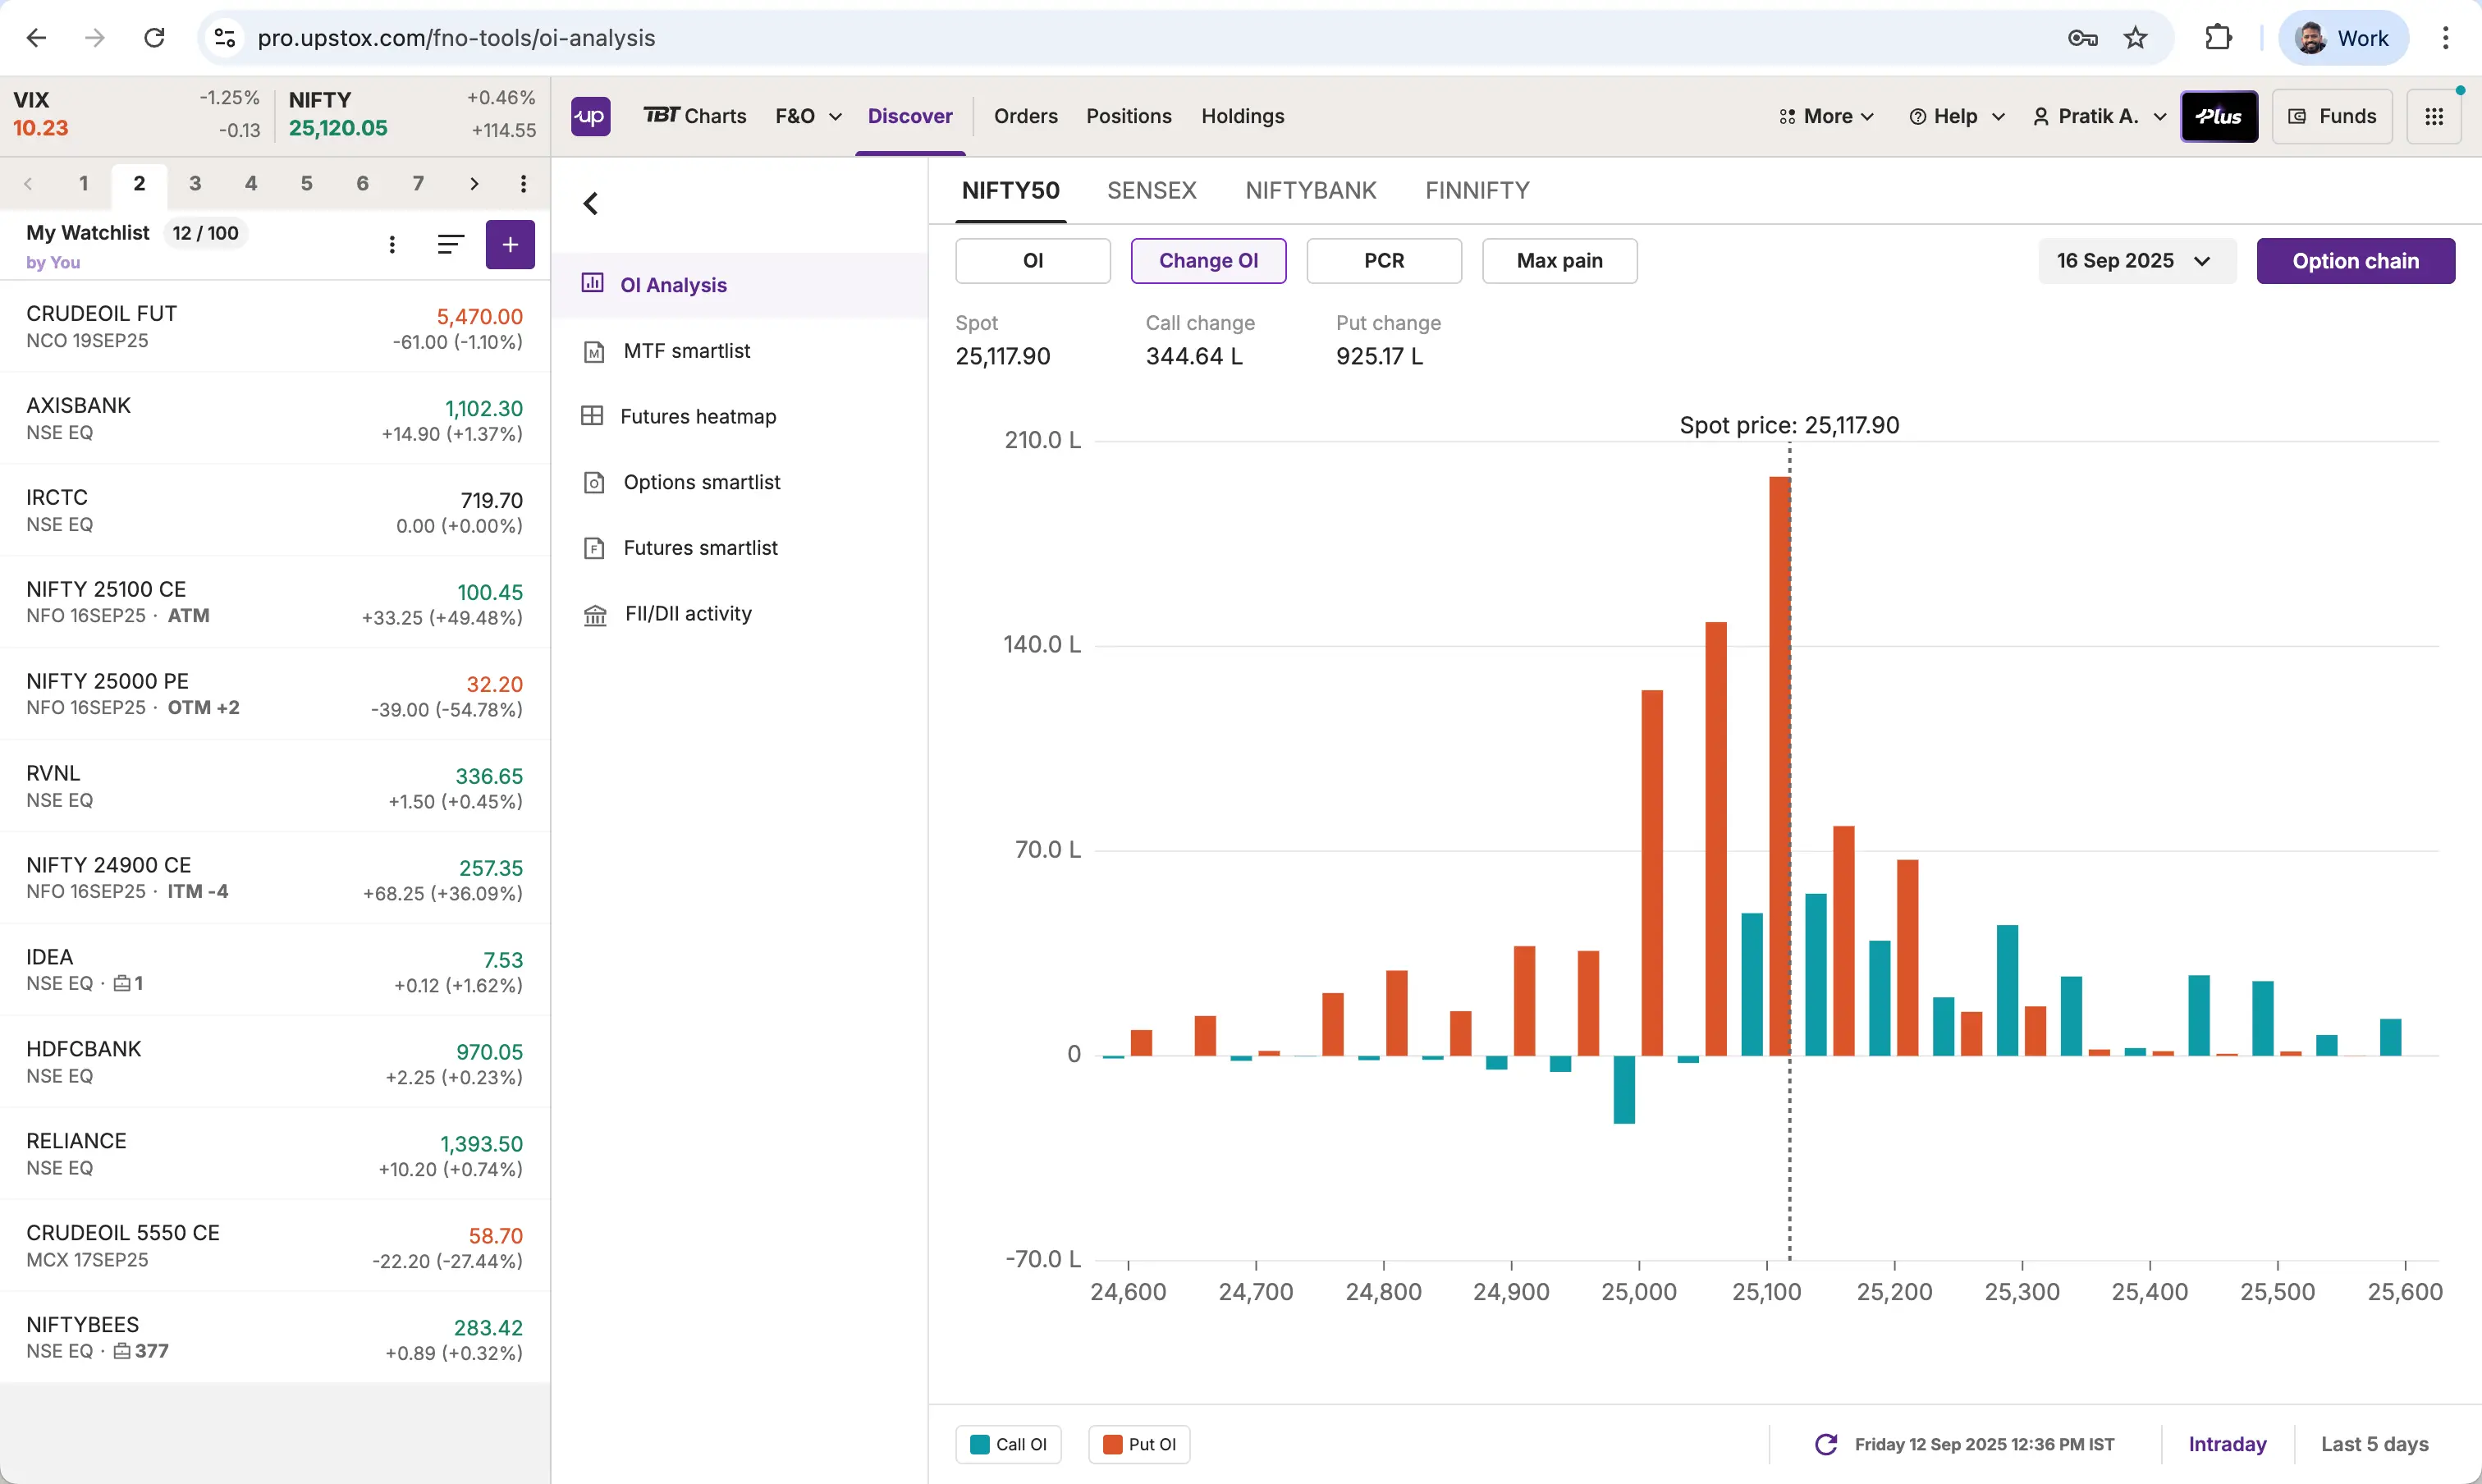2482x1484 pixels.
Task: Open the watchlist sort icon
Action: click(x=451, y=244)
